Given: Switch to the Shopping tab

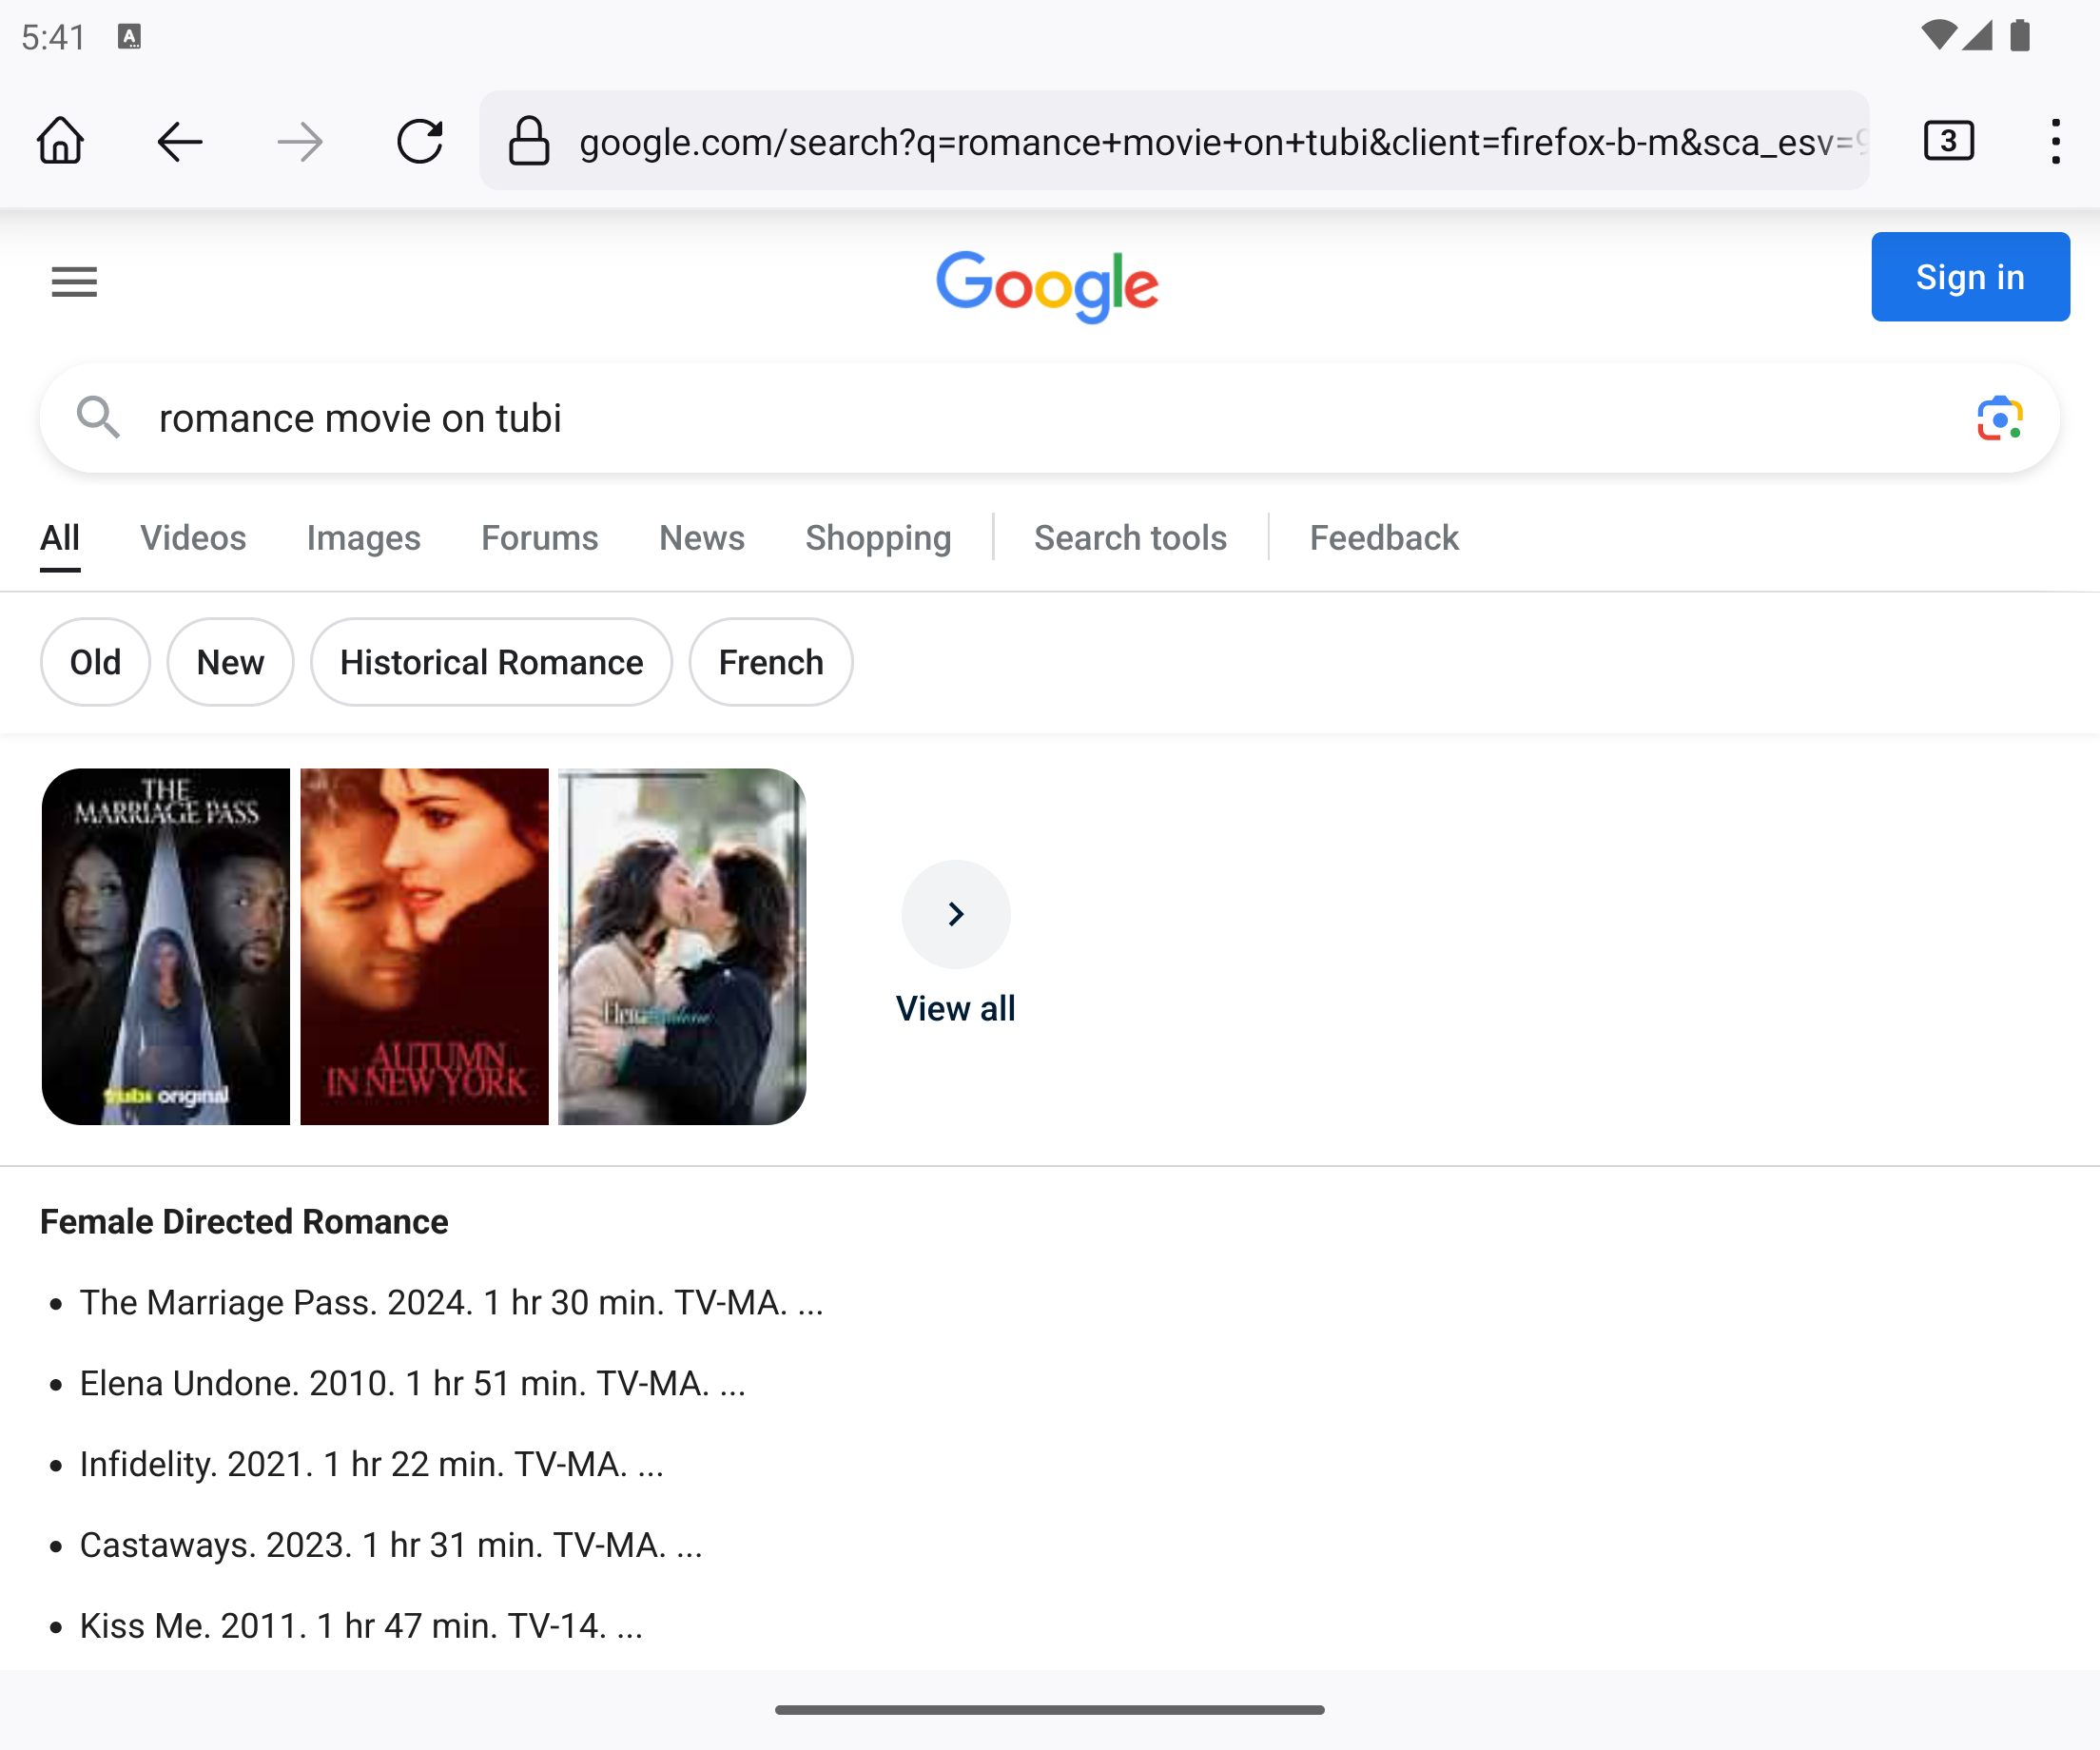Looking at the screenshot, I should (x=878, y=538).
